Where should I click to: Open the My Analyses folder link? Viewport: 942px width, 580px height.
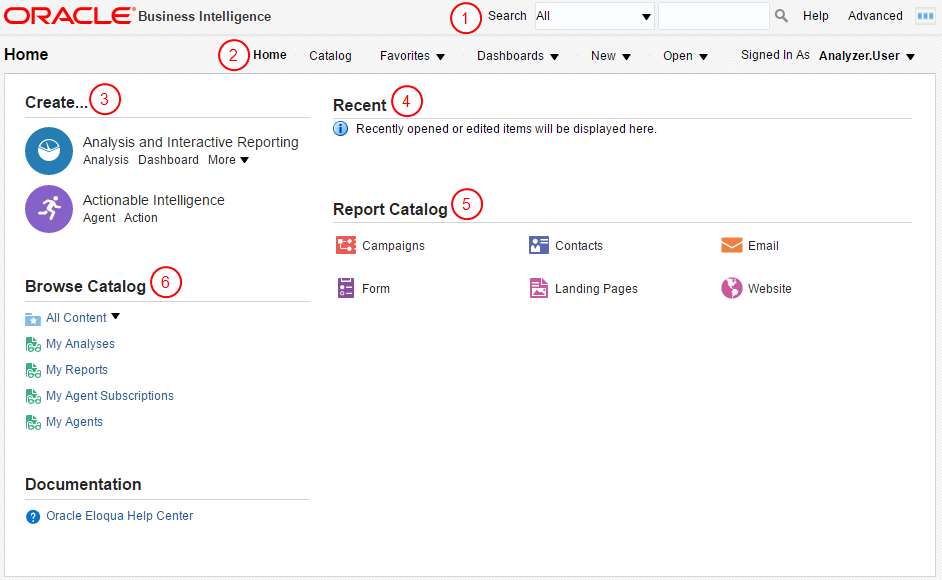pyautogui.click(x=80, y=344)
